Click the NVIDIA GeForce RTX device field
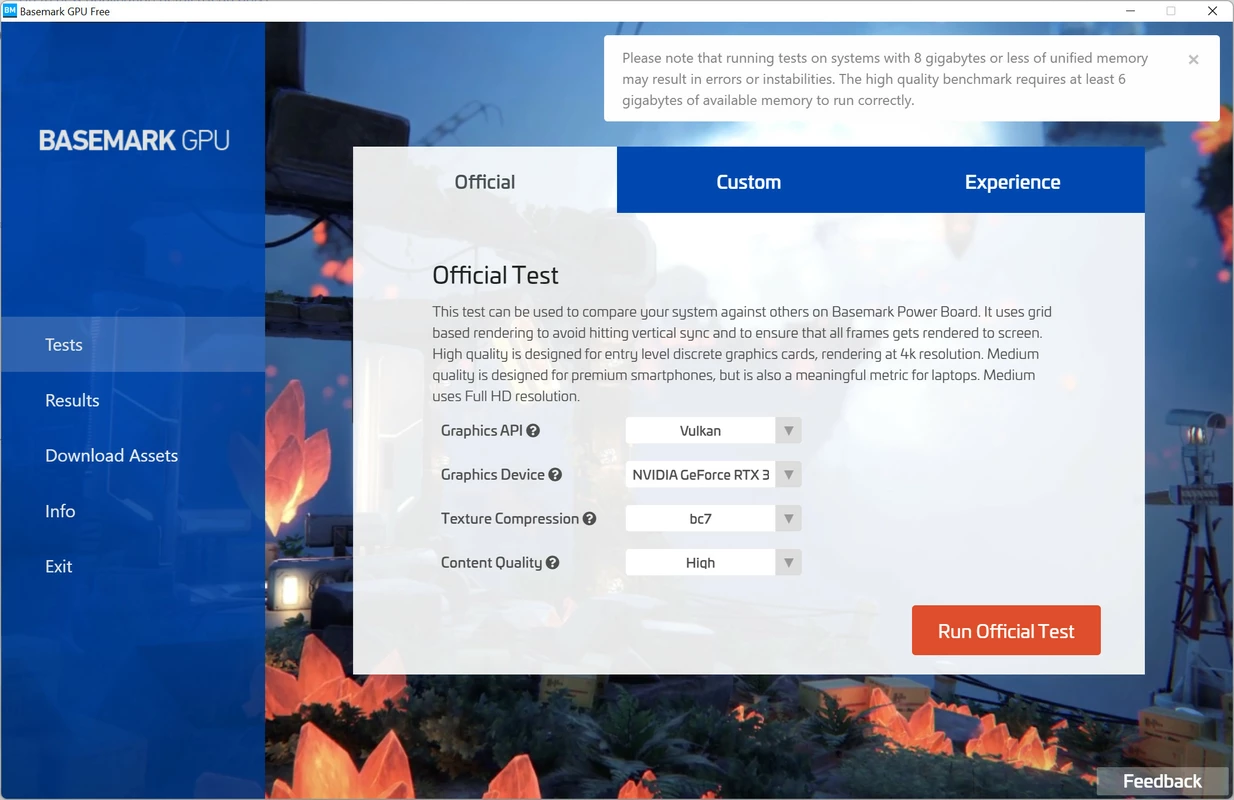 click(701, 475)
